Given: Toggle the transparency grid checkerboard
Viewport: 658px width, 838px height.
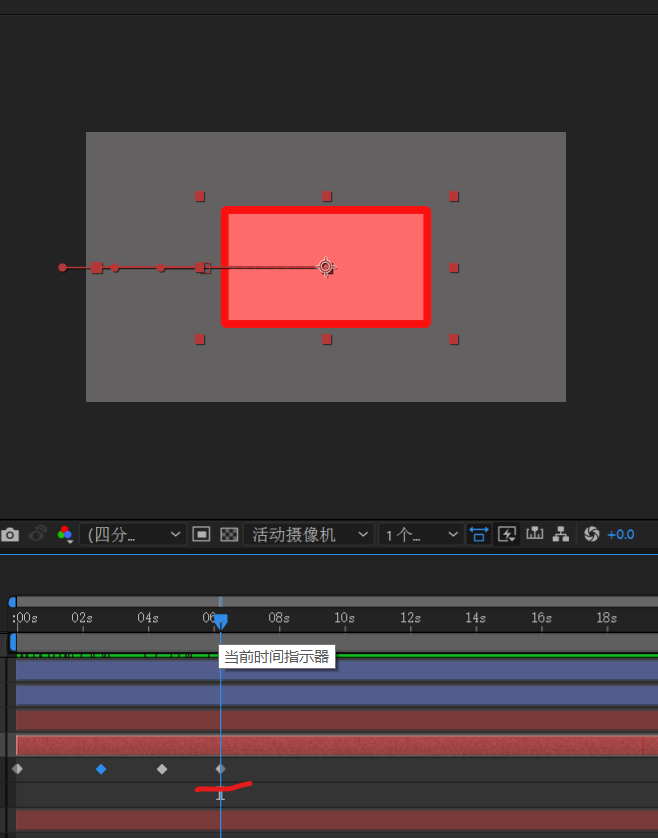Looking at the screenshot, I should point(228,535).
